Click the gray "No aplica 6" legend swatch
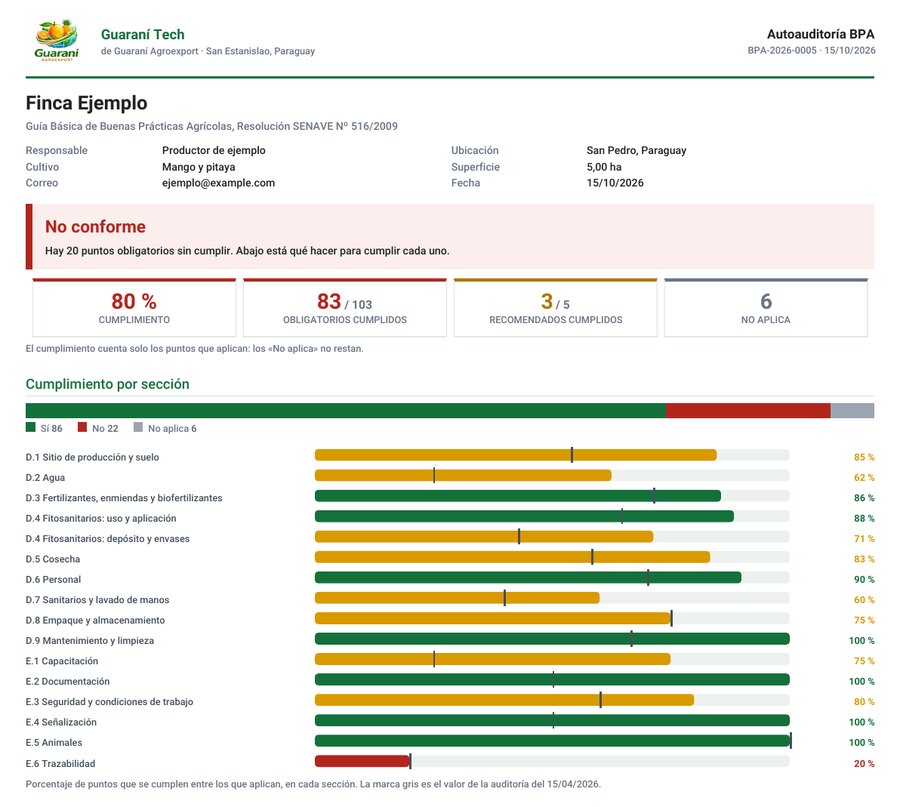 click(x=138, y=428)
